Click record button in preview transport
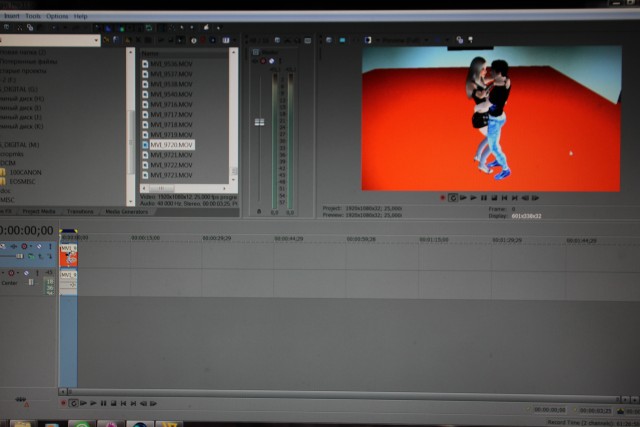The width and height of the screenshot is (640, 427). tap(442, 198)
